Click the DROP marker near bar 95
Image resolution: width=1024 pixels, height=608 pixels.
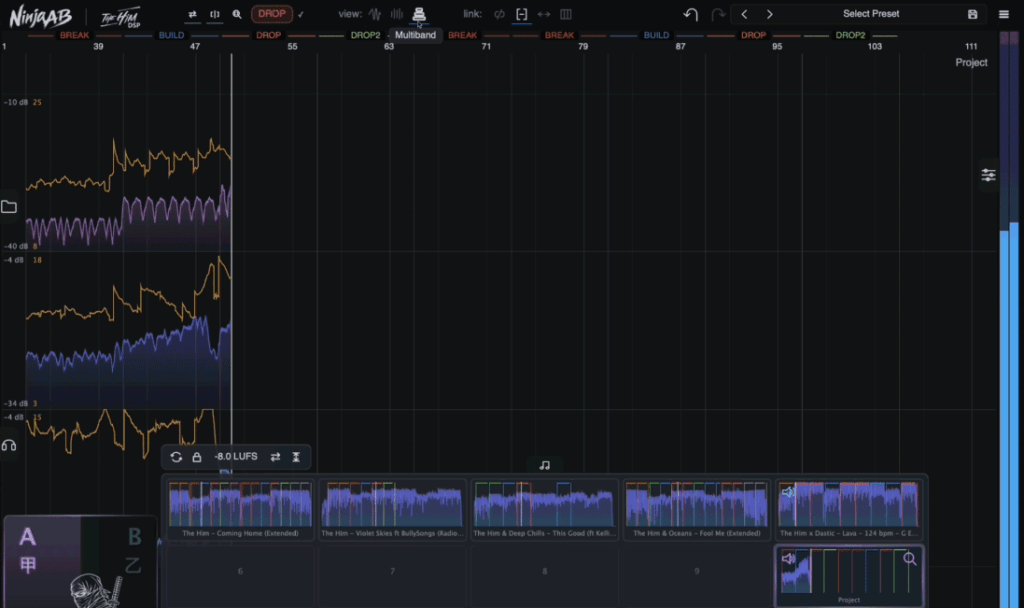[x=753, y=35]
